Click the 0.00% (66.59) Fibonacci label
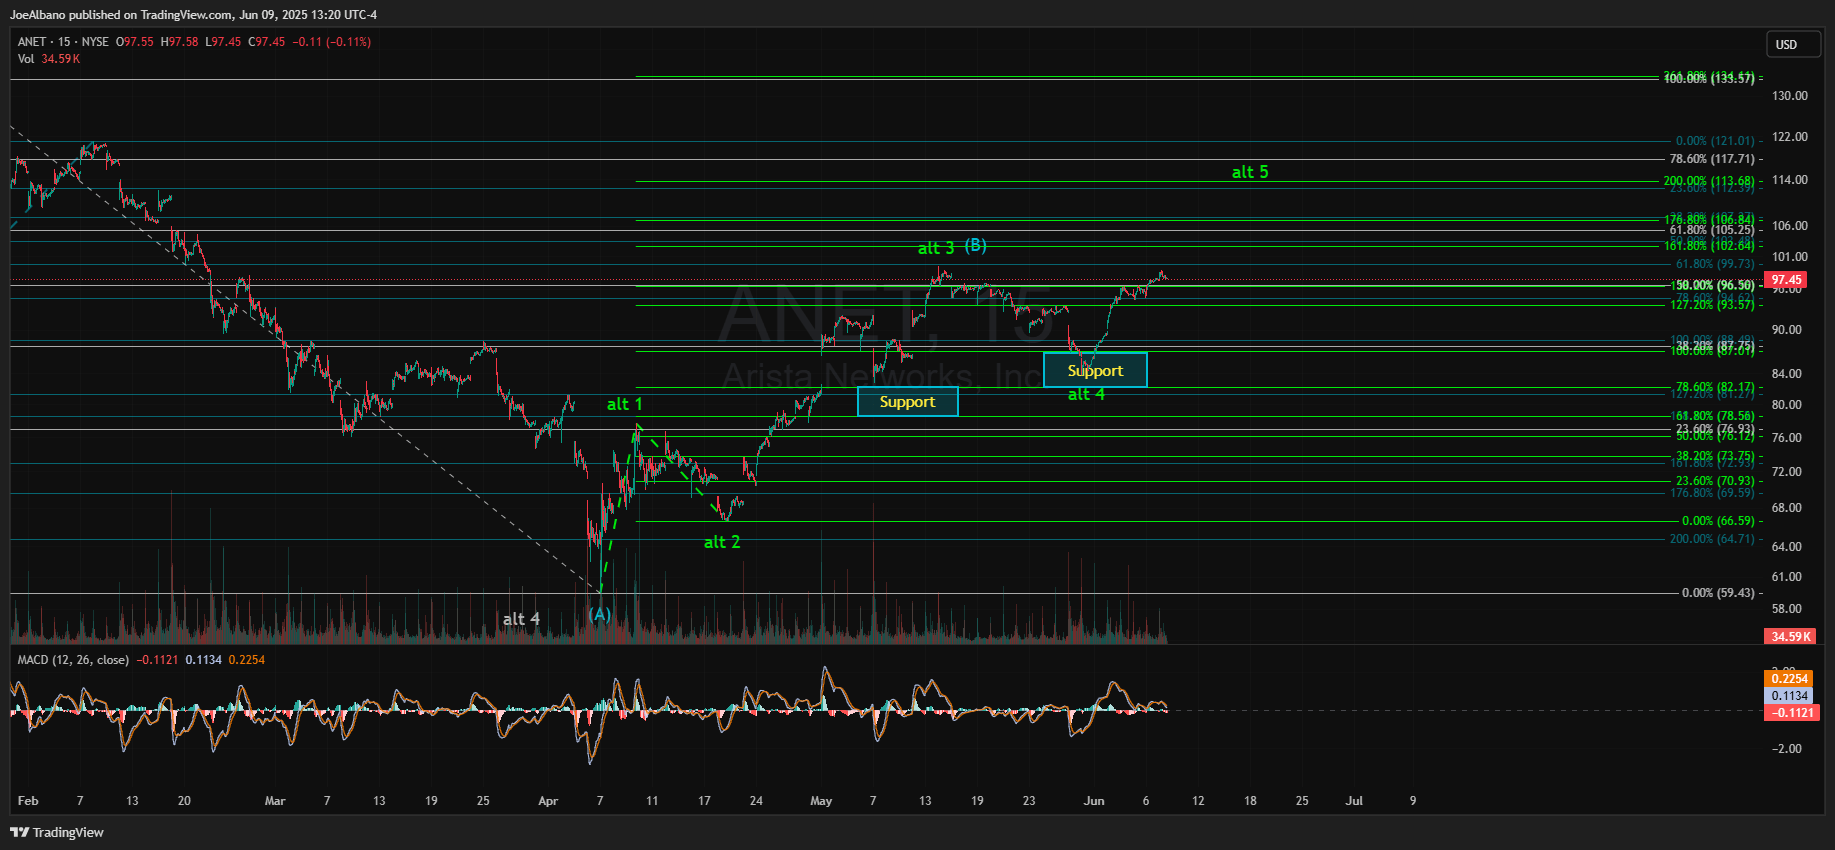1835x850 pixels. pyautogui.click(x=1718, y=521)
